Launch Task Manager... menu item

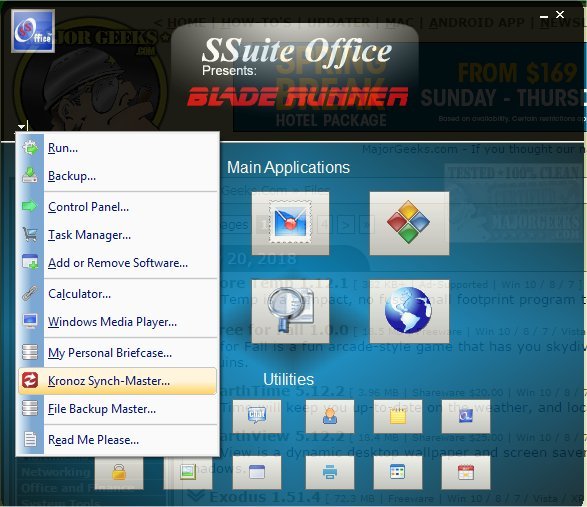point(117,235)
